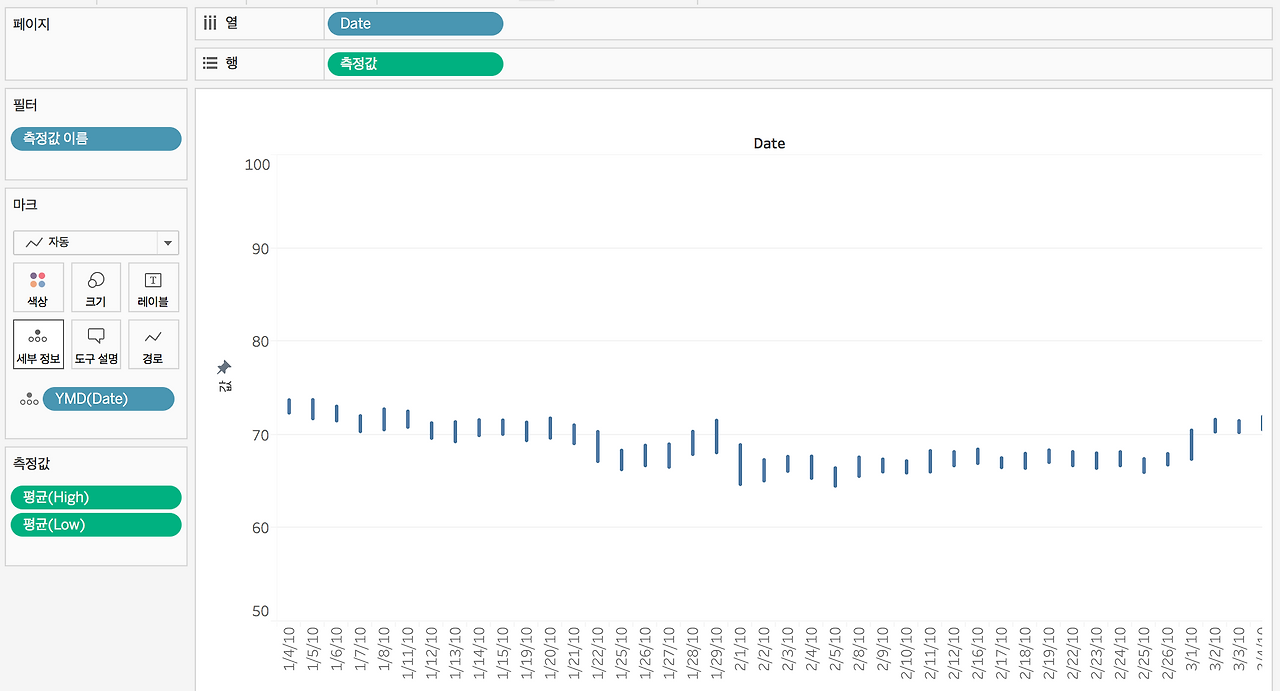This screenshot has width=1280, height=691.
Task: Select the 측정값 pill on rows shelf
Action: (415, 64)
